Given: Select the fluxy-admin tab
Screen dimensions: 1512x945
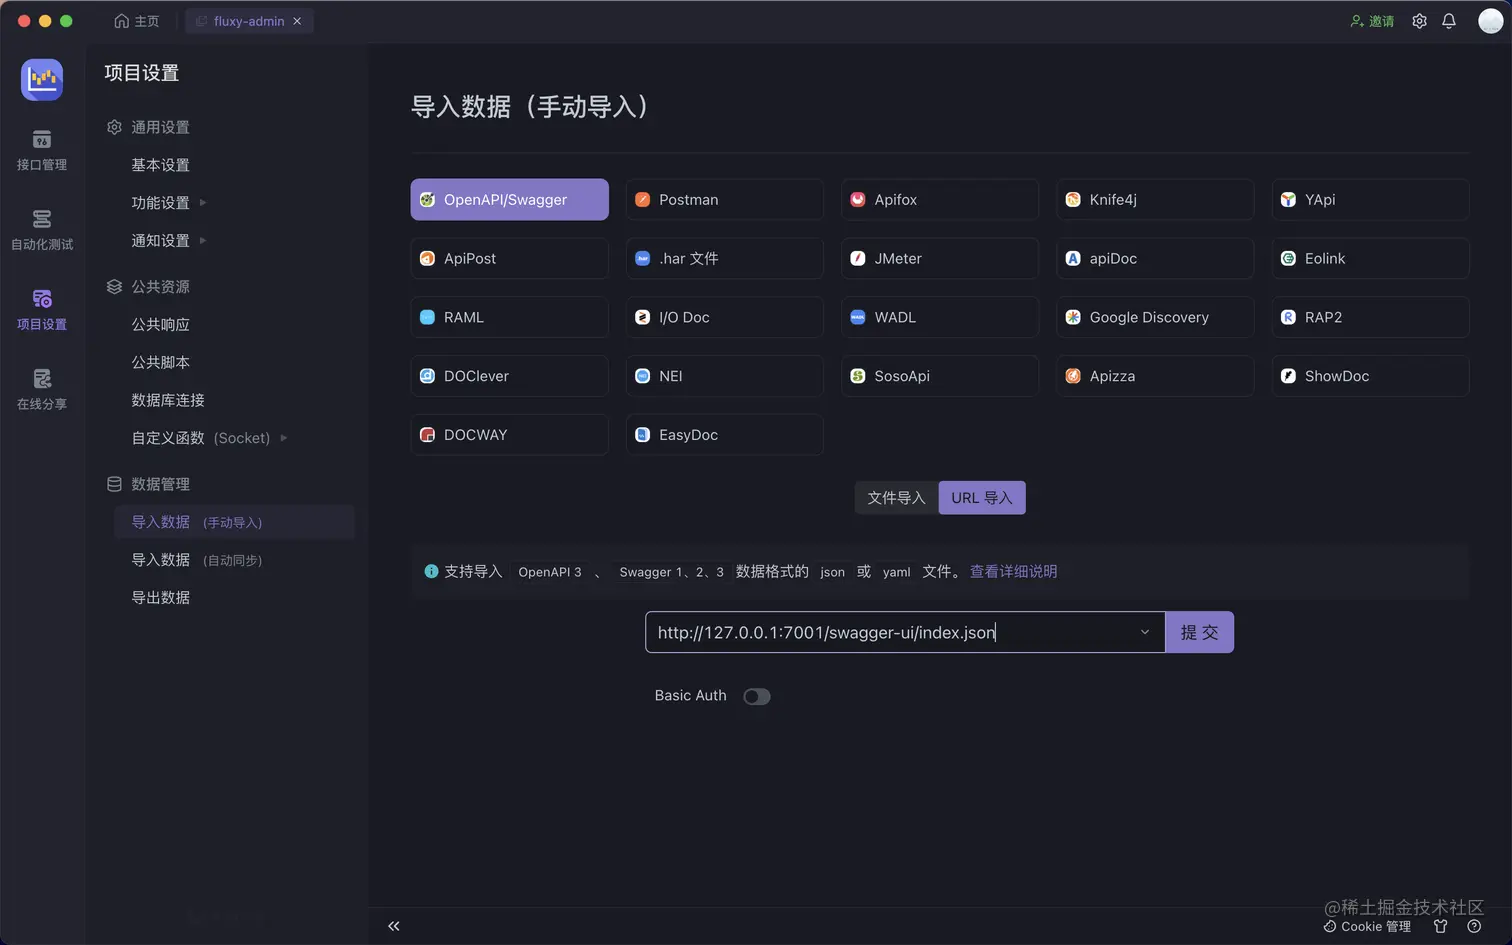Looking at the screenshot, I should [249, 21].
